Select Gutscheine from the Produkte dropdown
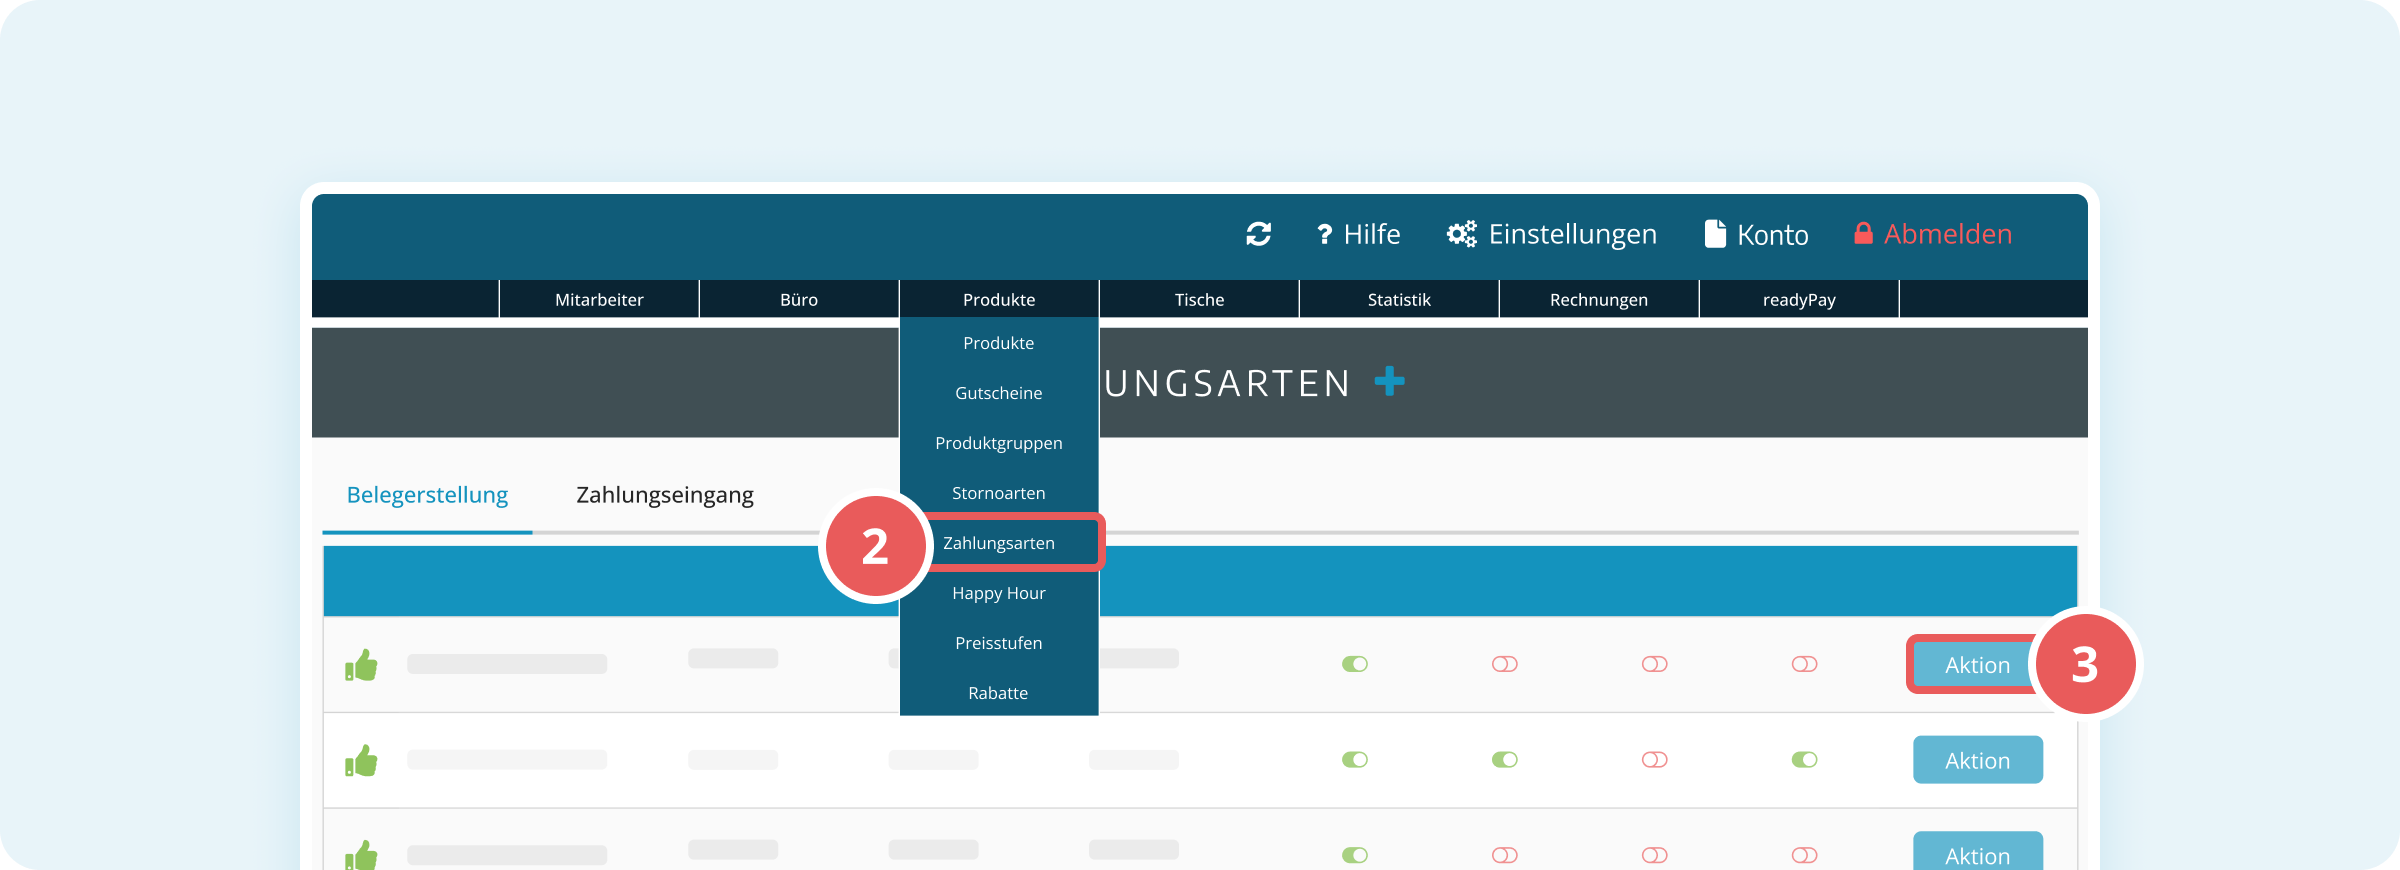Image resolution: width=2400 pixels, height=870 pixels. tap(999, 393)
